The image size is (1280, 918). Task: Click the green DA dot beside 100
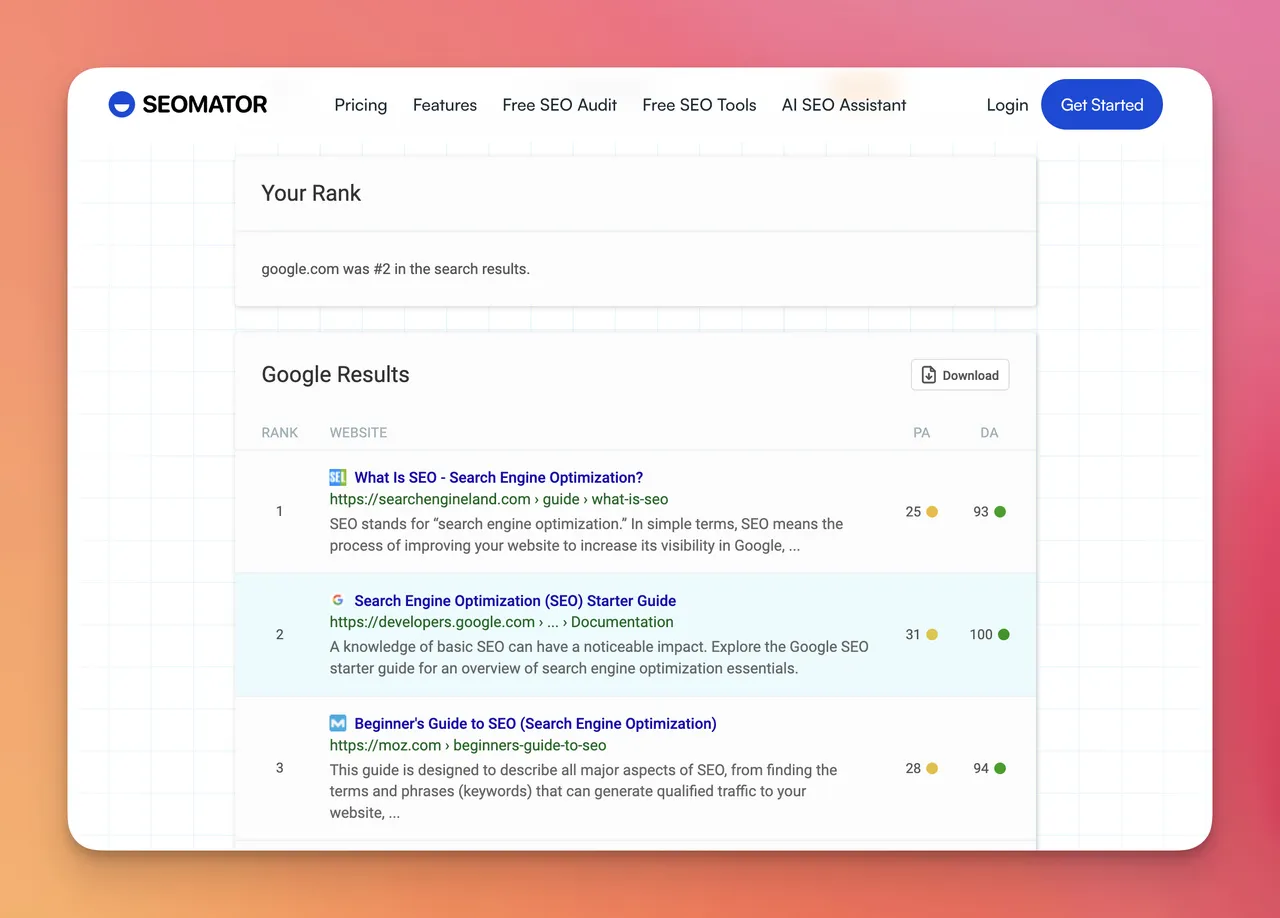pos(1004,634)
